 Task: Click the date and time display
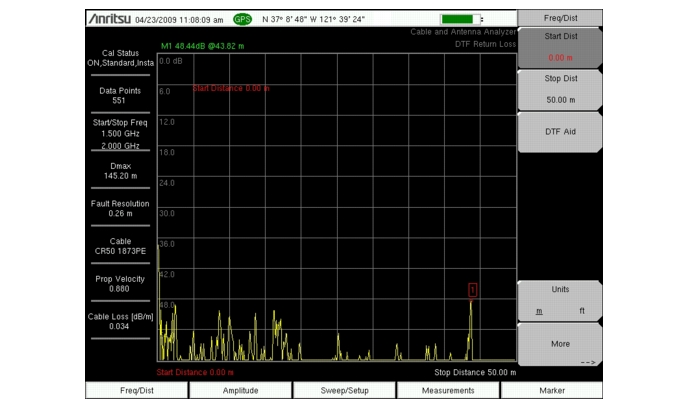pos(179,20)
